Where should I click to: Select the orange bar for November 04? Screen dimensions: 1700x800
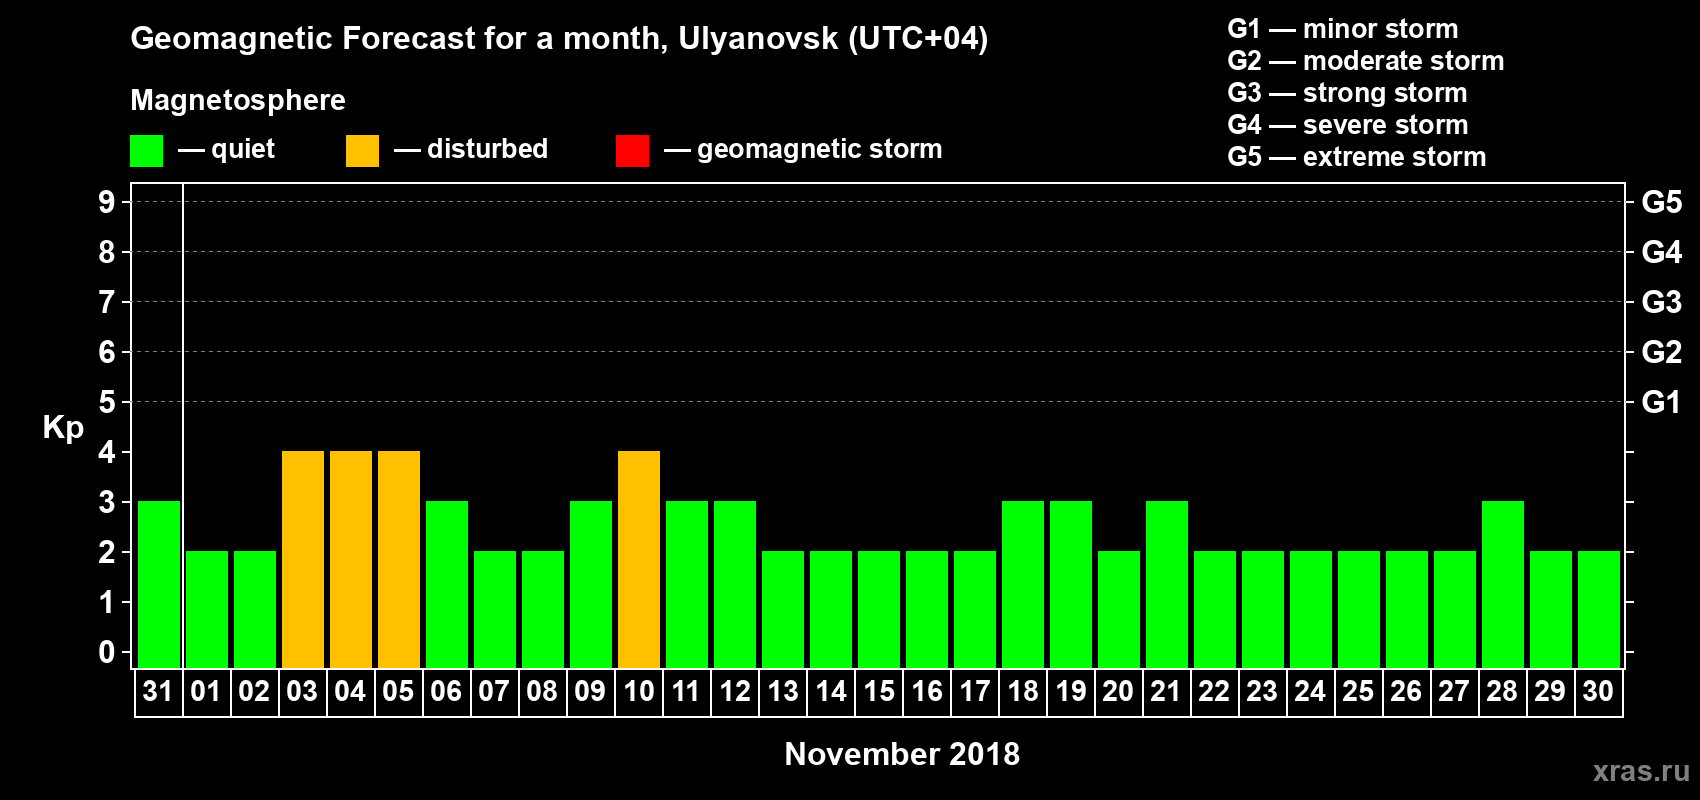click(351, 559)
